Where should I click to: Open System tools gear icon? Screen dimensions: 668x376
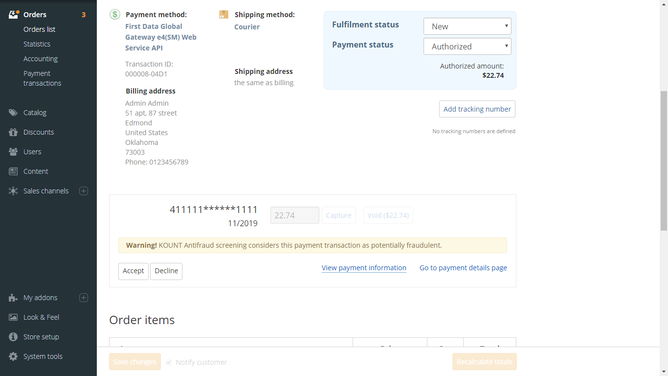click(x=13, y=356)
